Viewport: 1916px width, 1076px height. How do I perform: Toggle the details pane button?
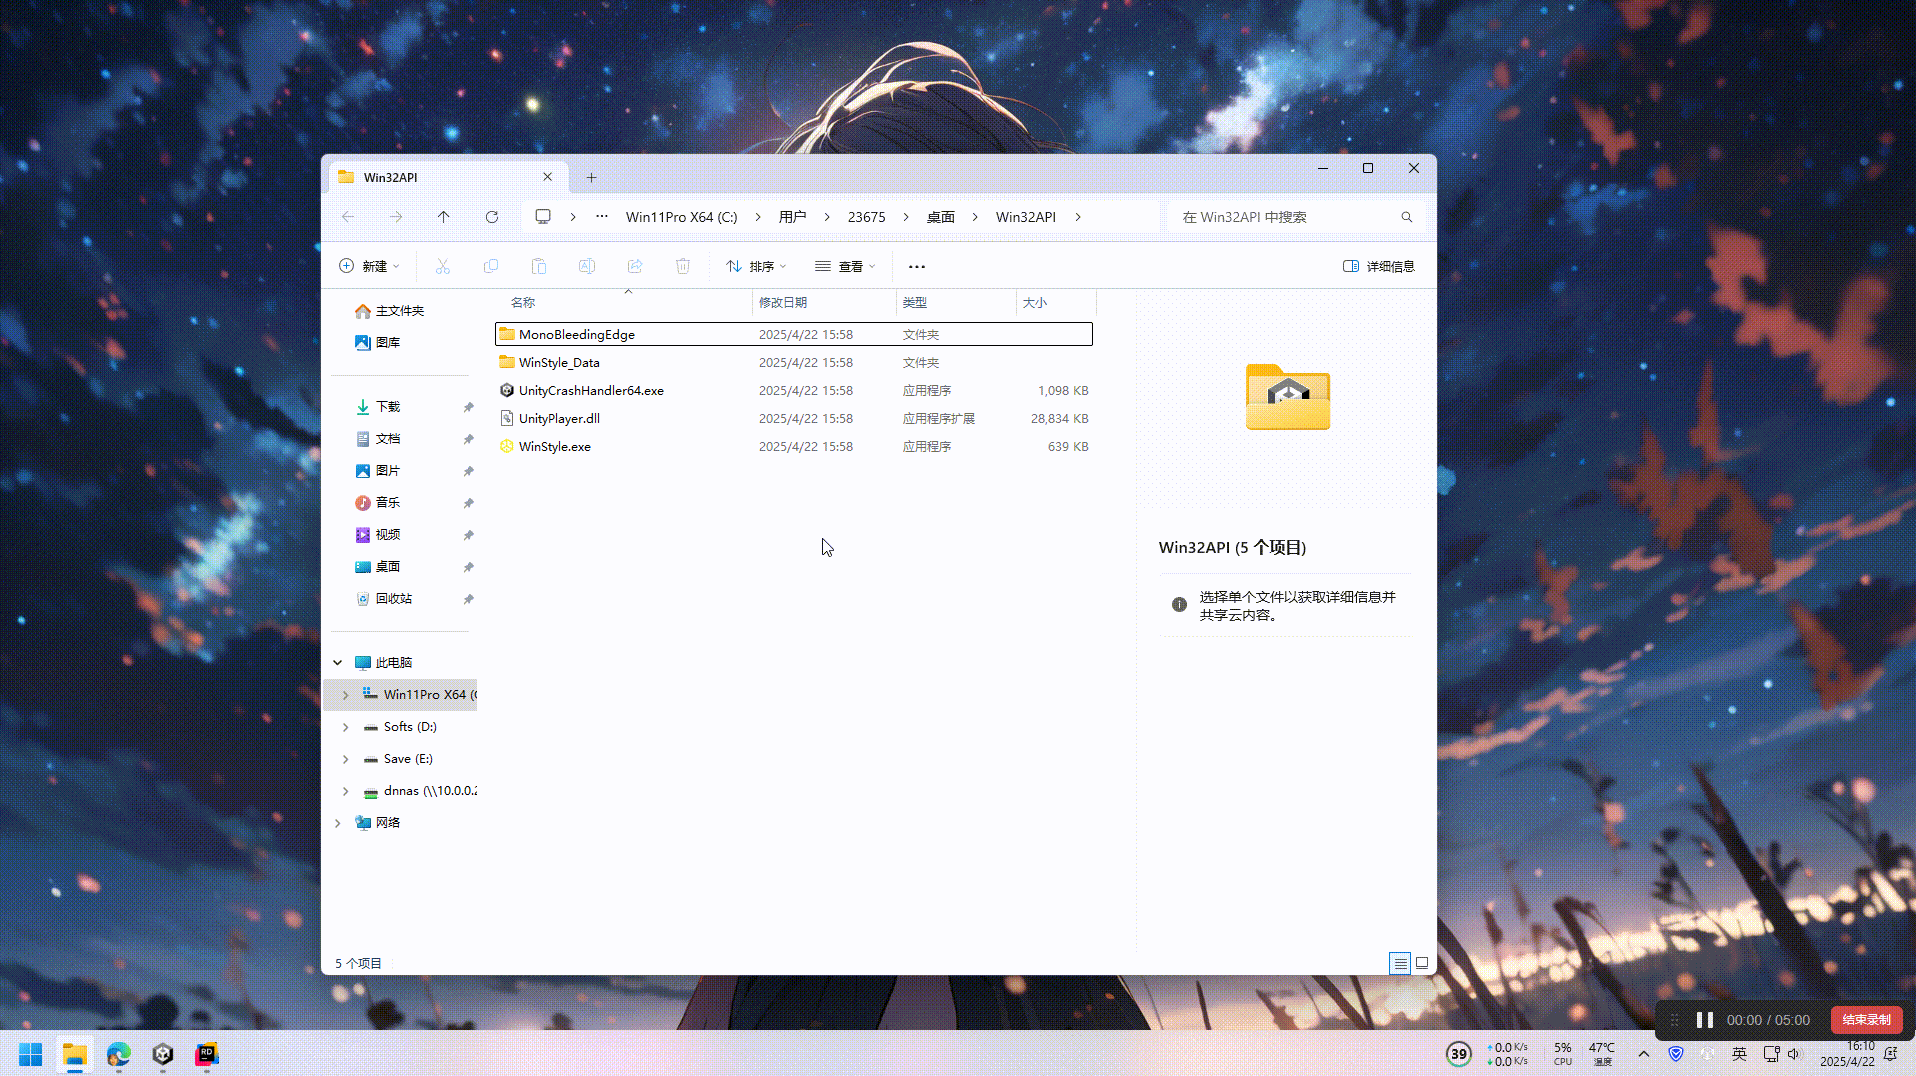pyautogui.click(x=1378, y=266)
